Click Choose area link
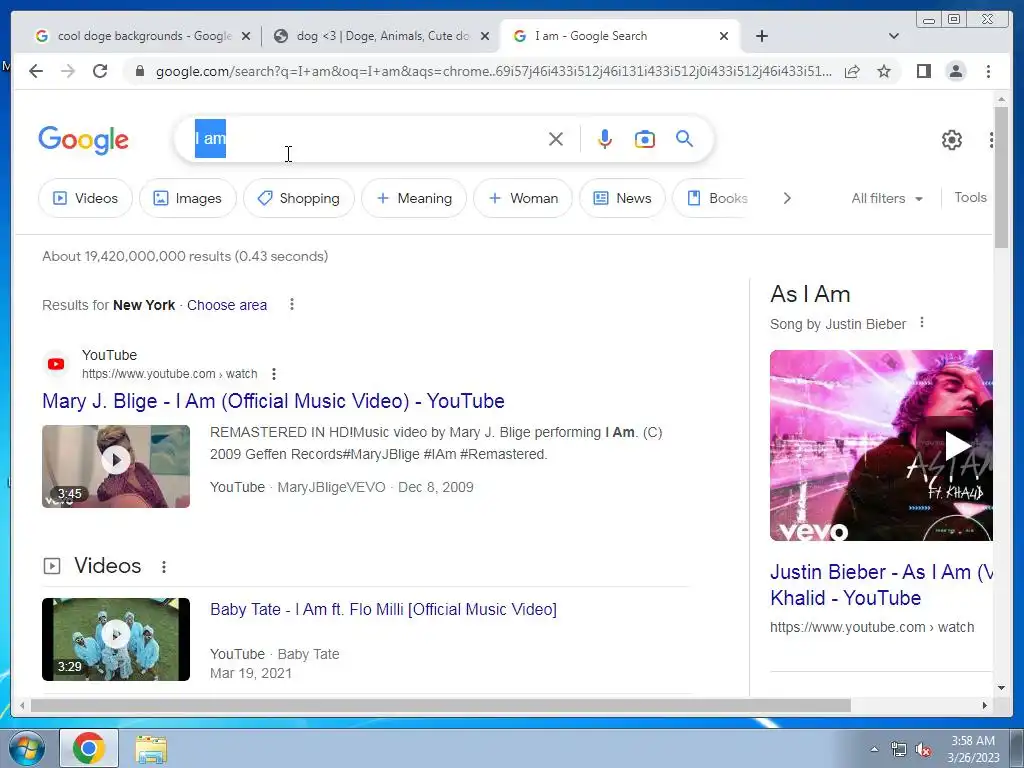 [227, 305]
